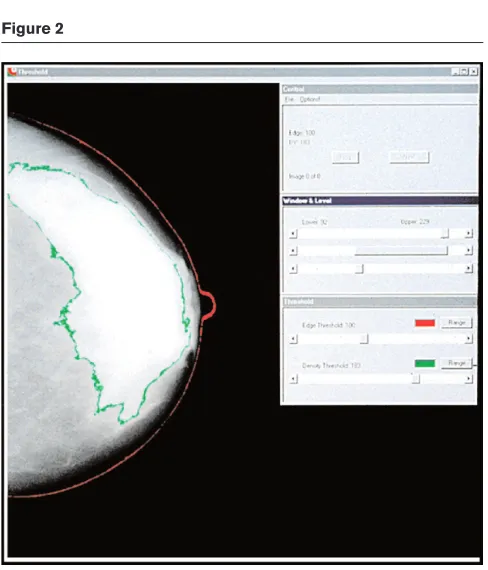
Task: Maximize the Threshold window
Action: [464, 72]
